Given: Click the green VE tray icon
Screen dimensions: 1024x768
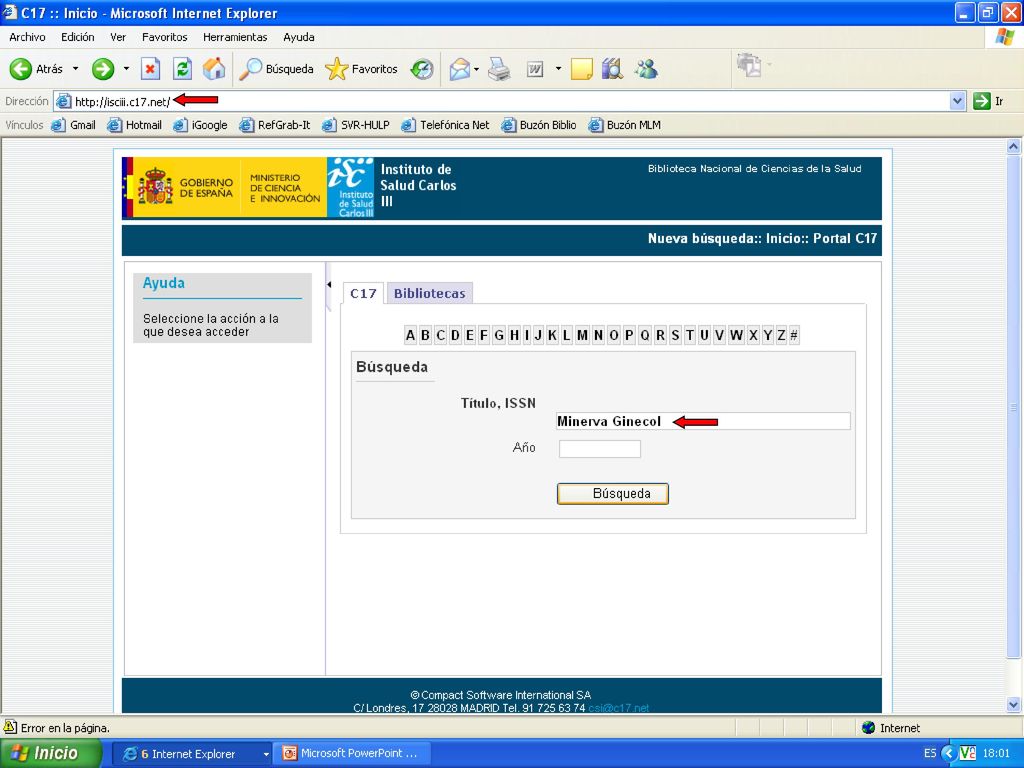Looking at the screenshot, I should click(967, 754).
